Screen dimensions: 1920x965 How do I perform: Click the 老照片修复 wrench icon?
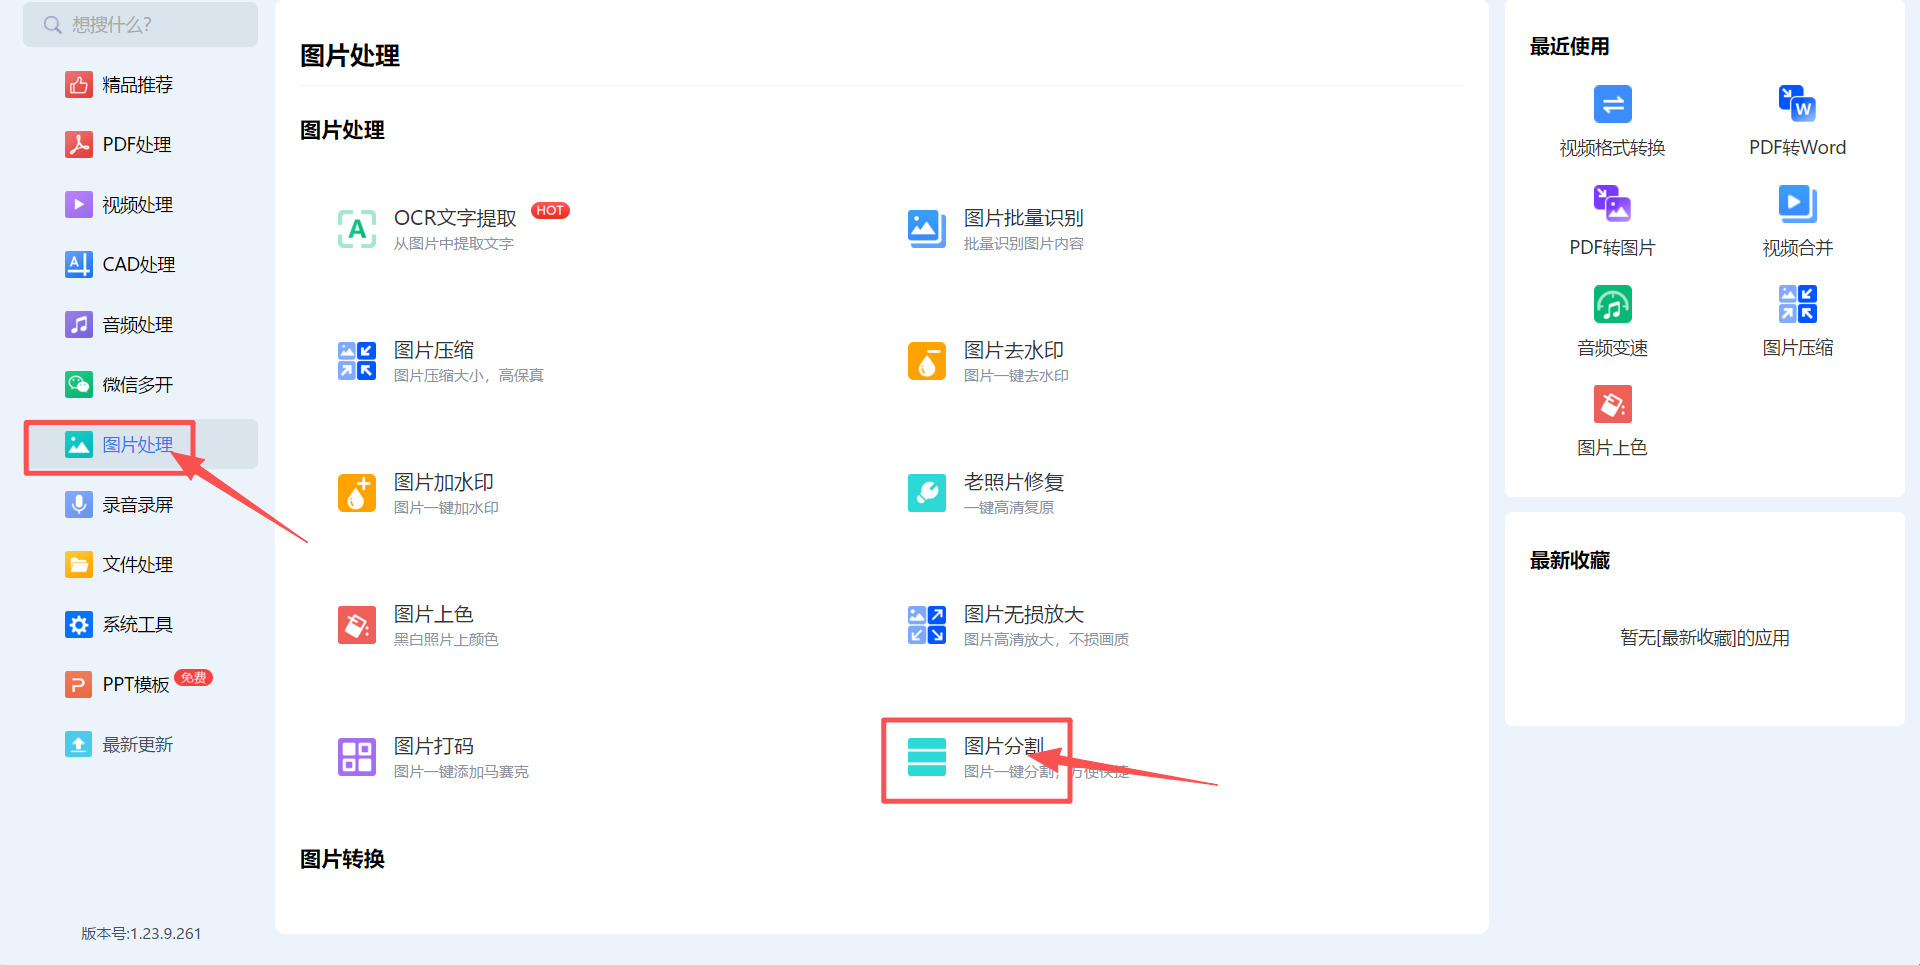click(x=927, y=493)
